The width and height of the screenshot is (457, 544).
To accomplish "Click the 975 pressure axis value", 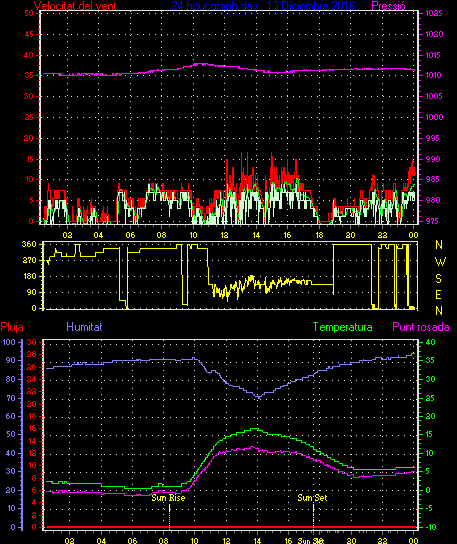I will [432, 221].
